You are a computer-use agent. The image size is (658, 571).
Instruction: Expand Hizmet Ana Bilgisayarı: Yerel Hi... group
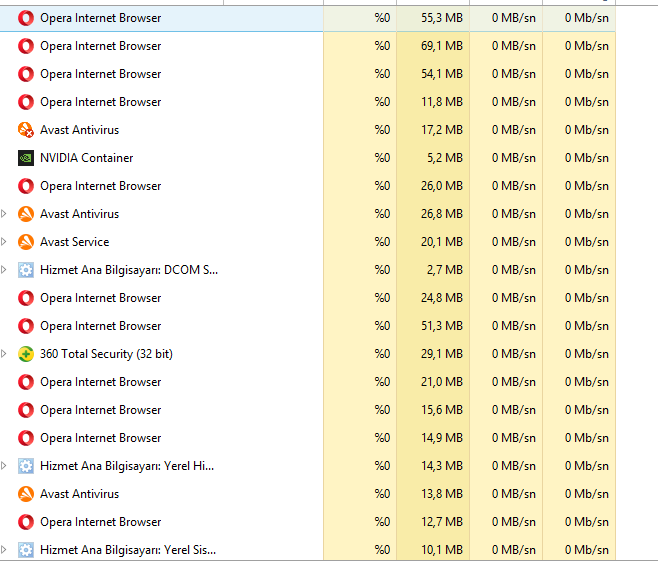4,466
